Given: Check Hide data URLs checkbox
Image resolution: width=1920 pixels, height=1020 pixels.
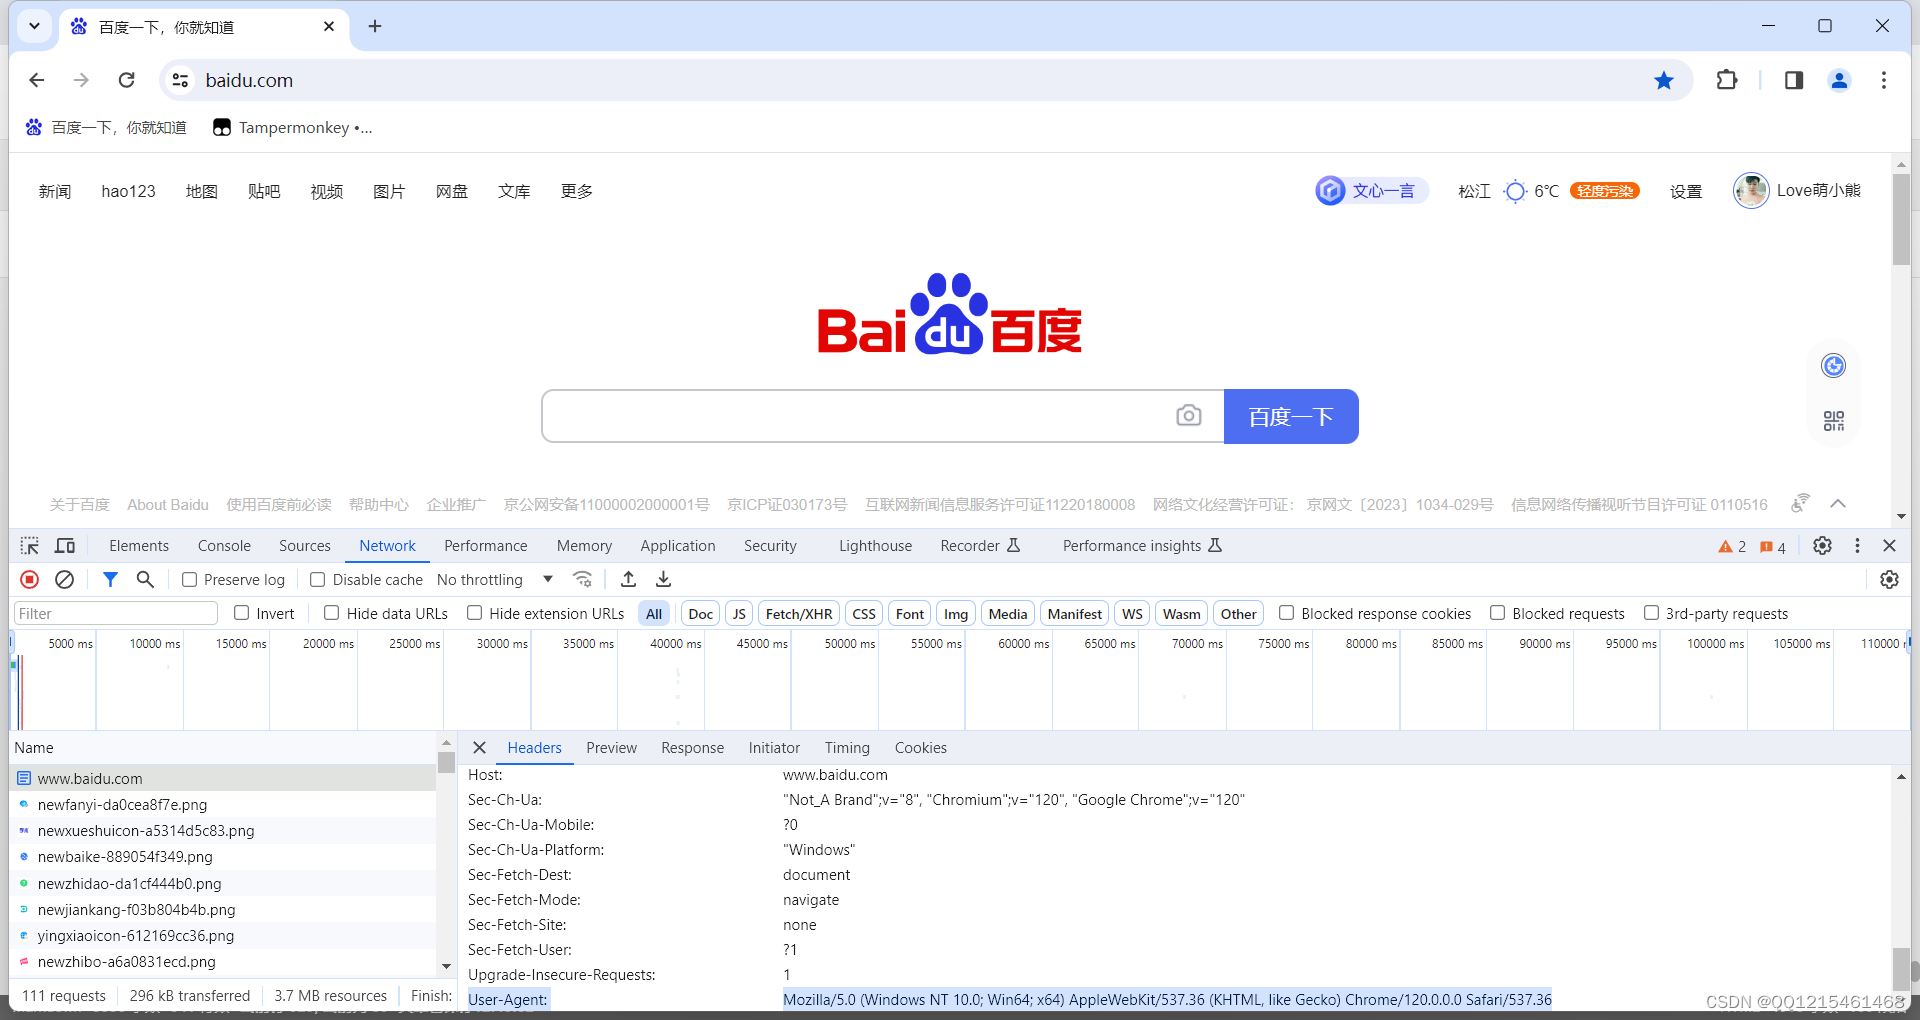Looking at the screenshot, I should [x=331, y=613].
